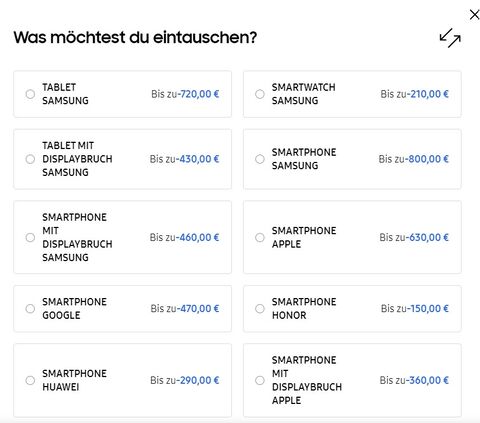This screenshot has width=480, height=423.
Task: Click the 720,00 € tablet price
Action: [x=199, y=94]
